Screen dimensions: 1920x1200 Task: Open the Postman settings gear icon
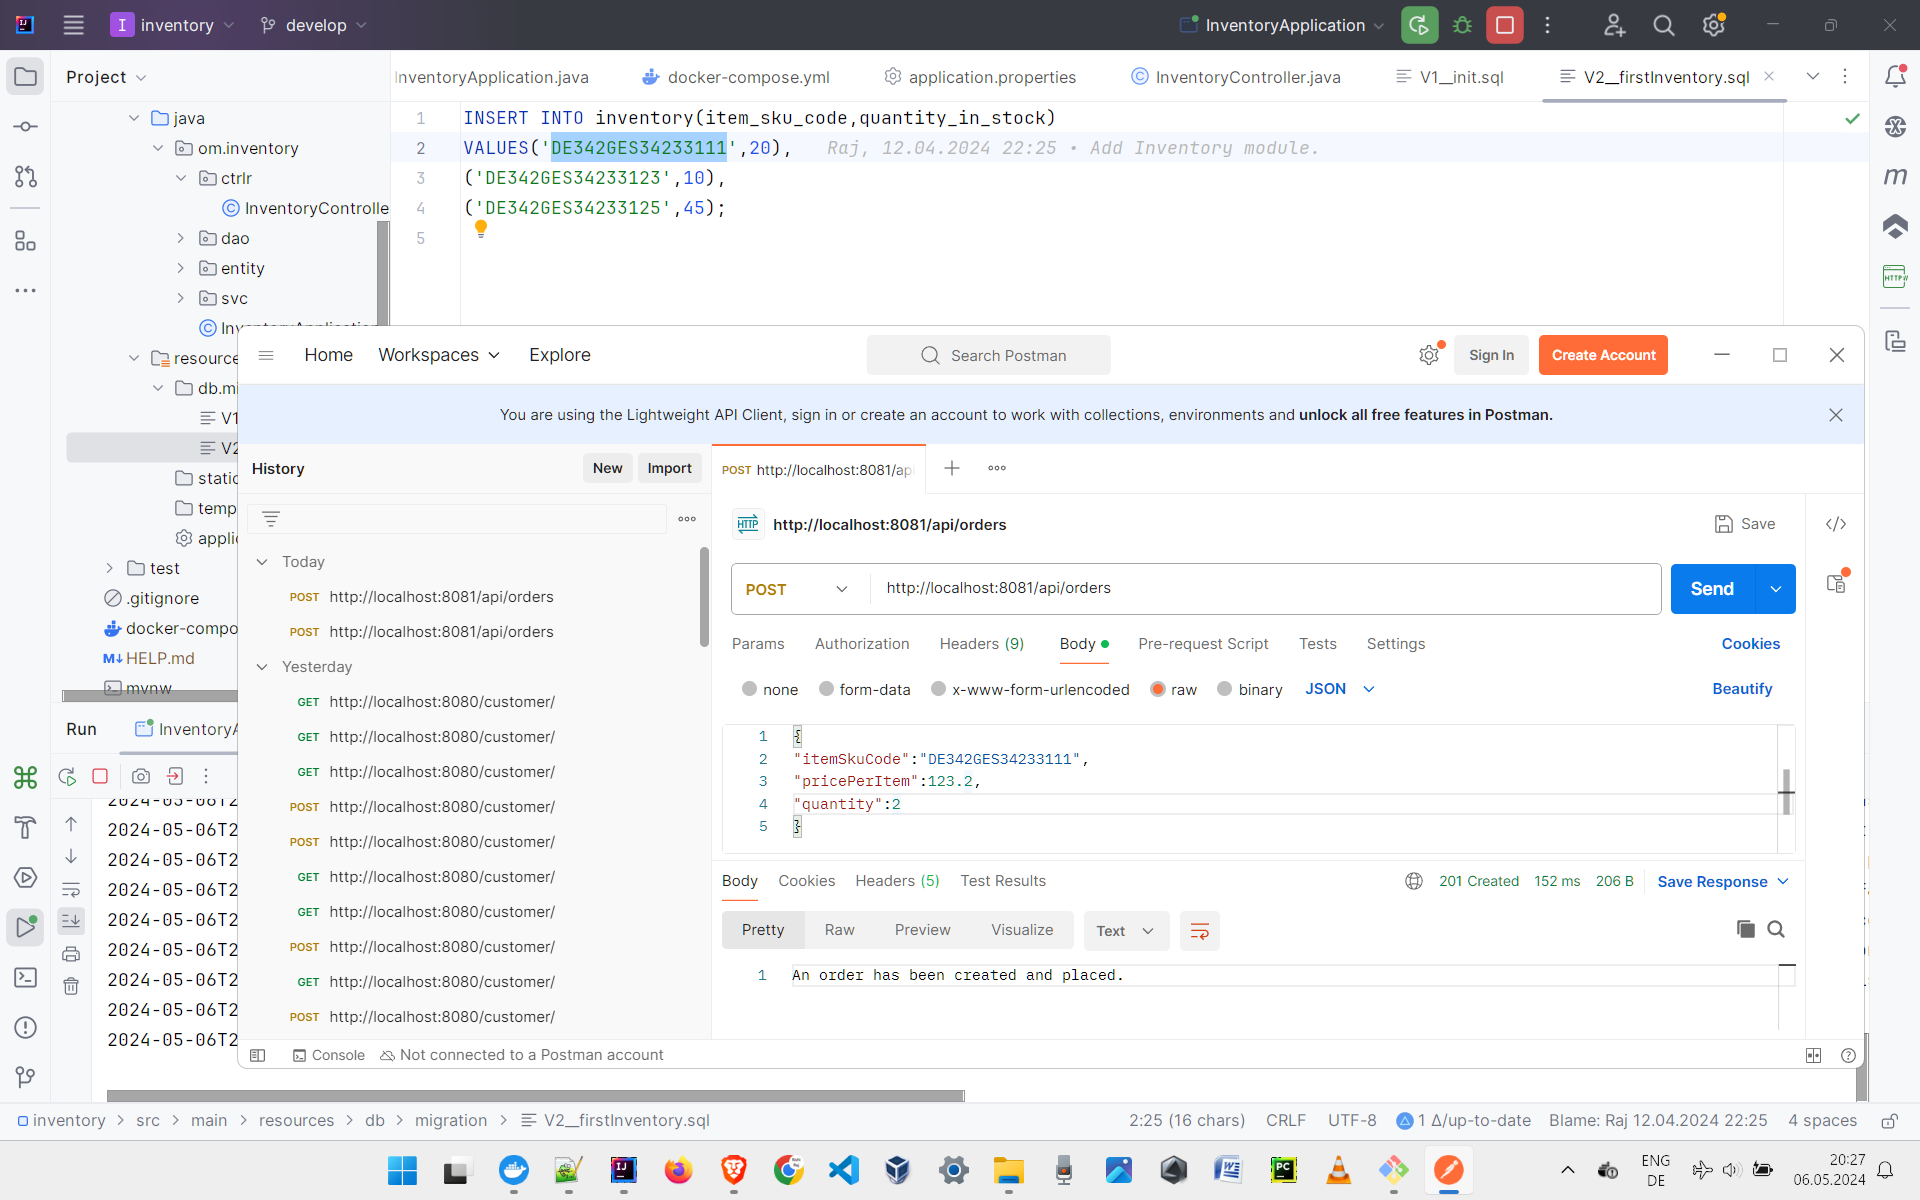[1429, 355]
